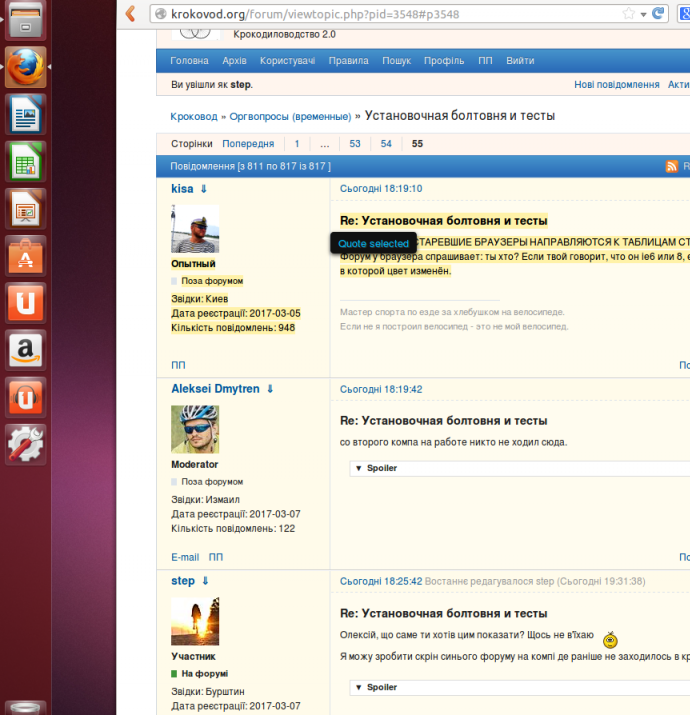The width and height of the screenshot is (690, 715).
Task: Click the RSS feed icon
Action: click(672, 166)
